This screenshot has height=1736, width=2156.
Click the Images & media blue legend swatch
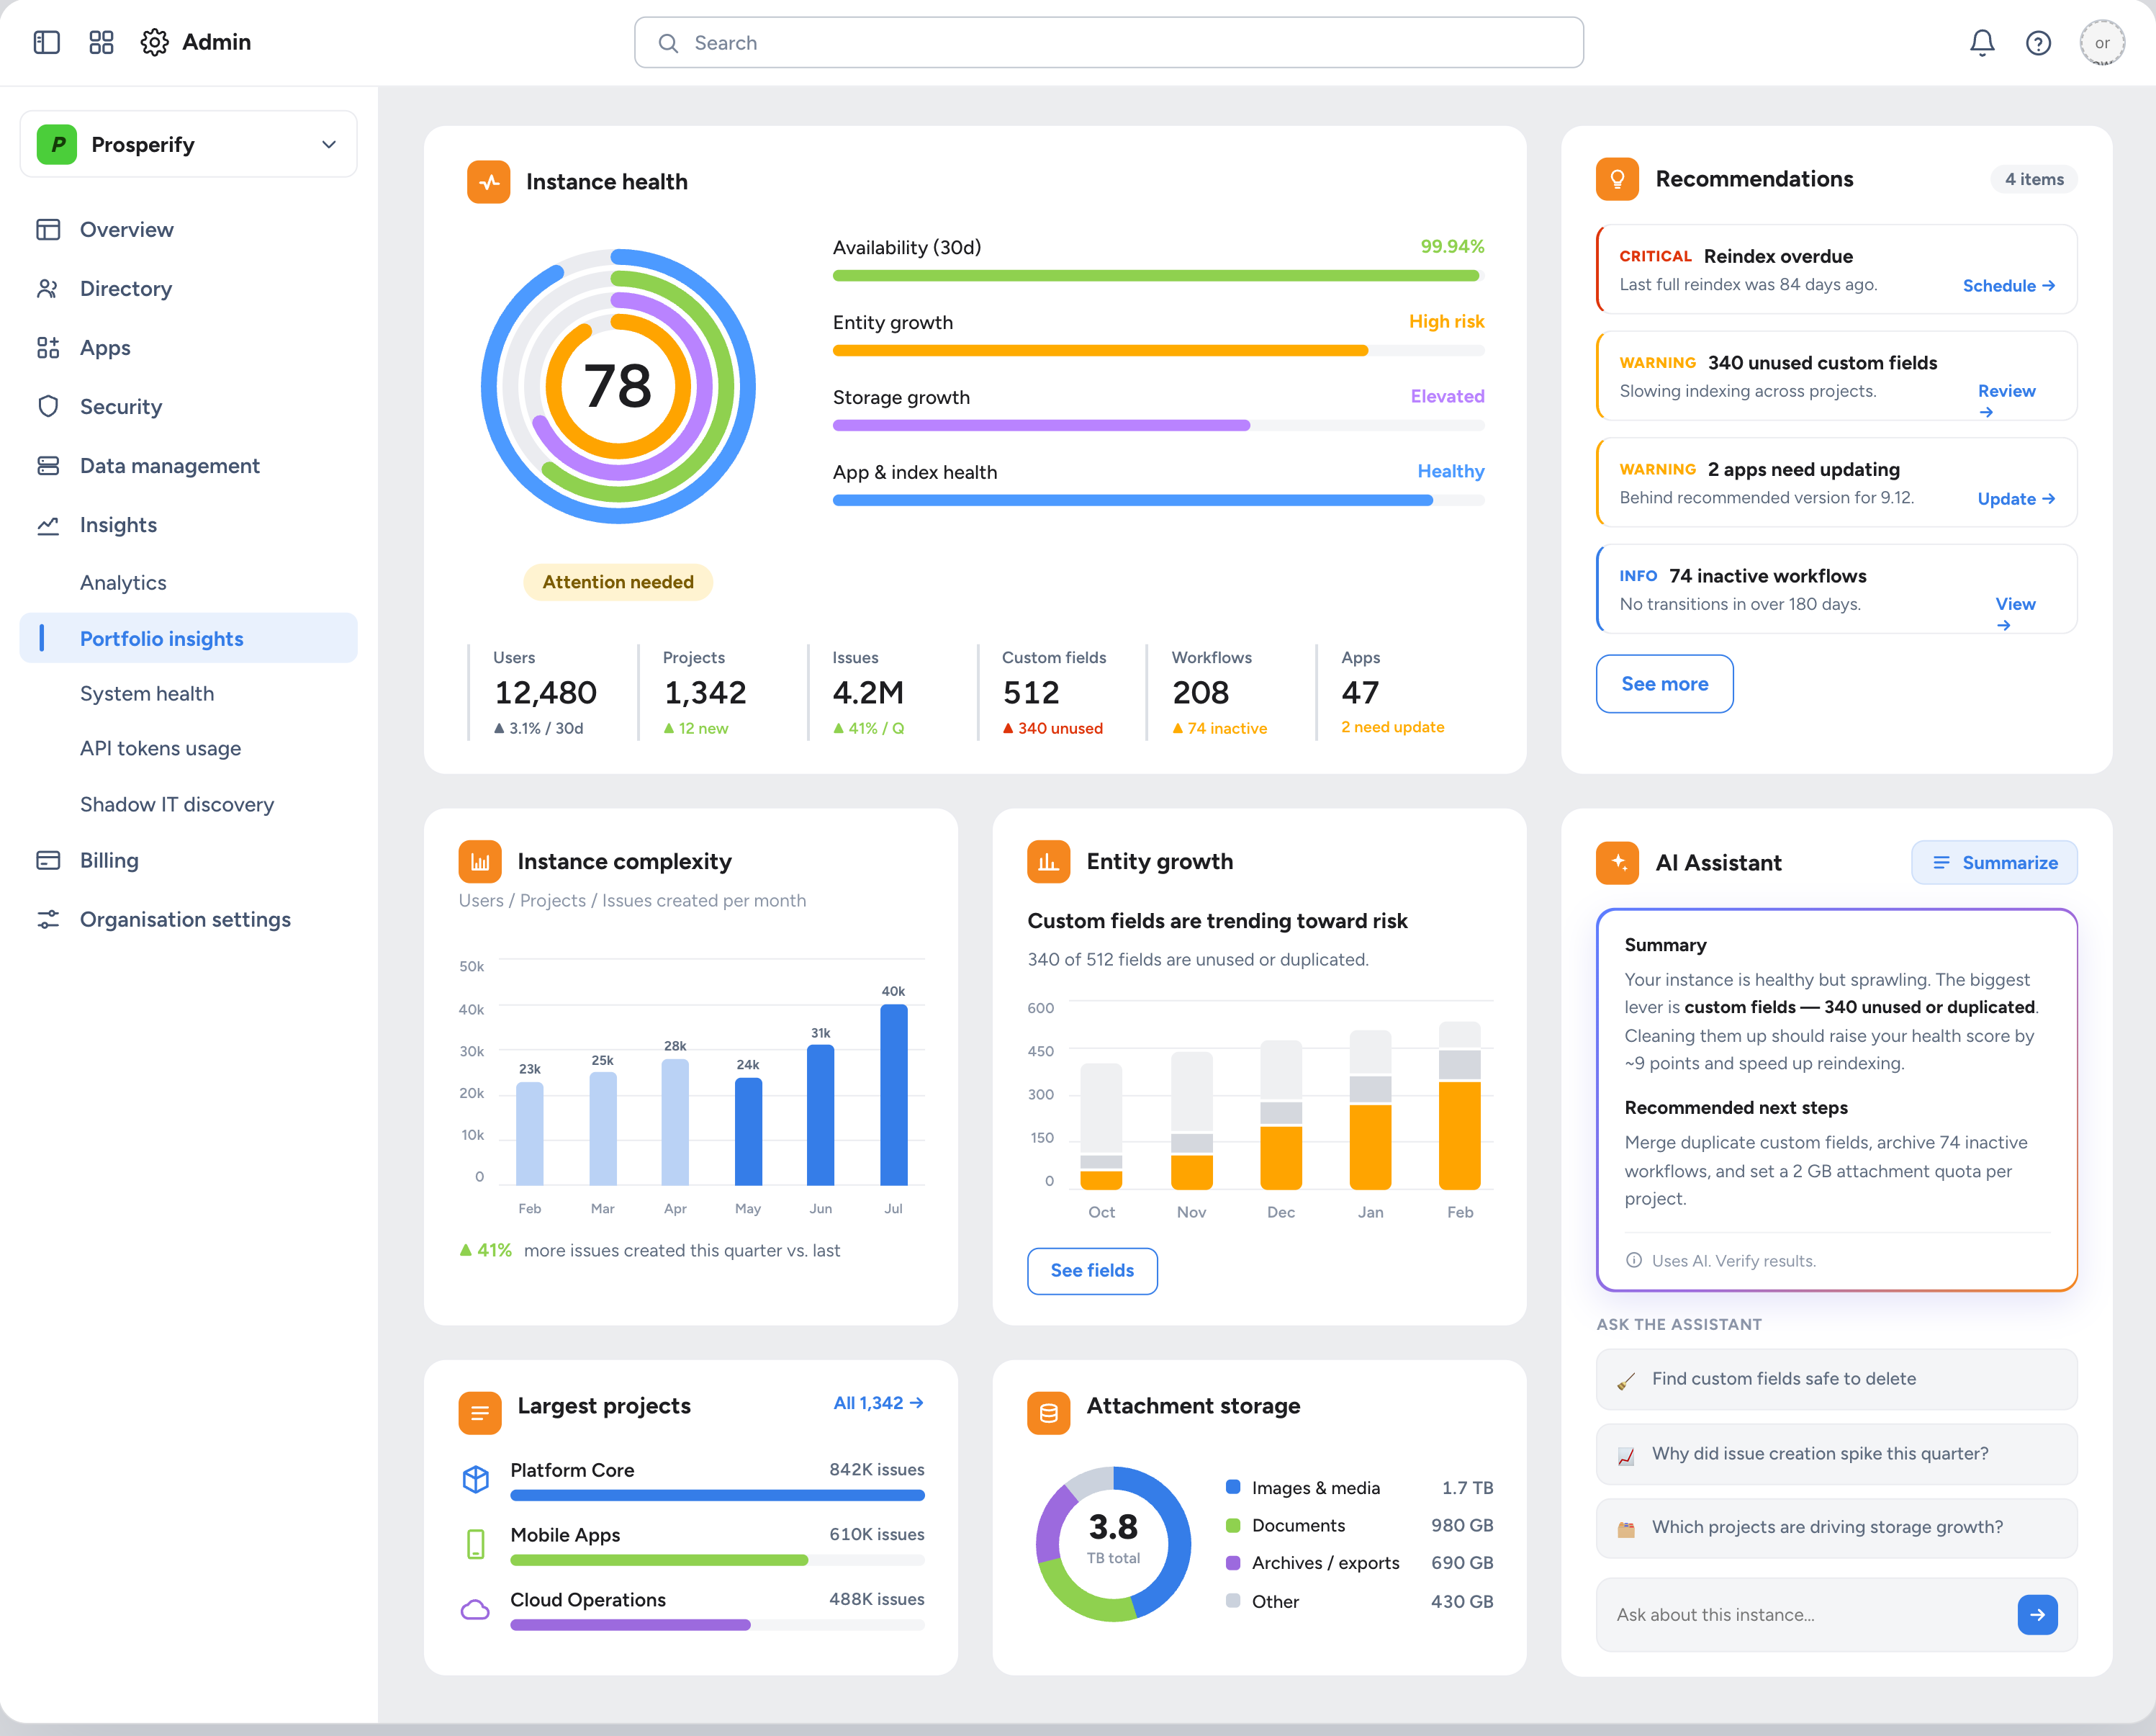[1233, 1487]
